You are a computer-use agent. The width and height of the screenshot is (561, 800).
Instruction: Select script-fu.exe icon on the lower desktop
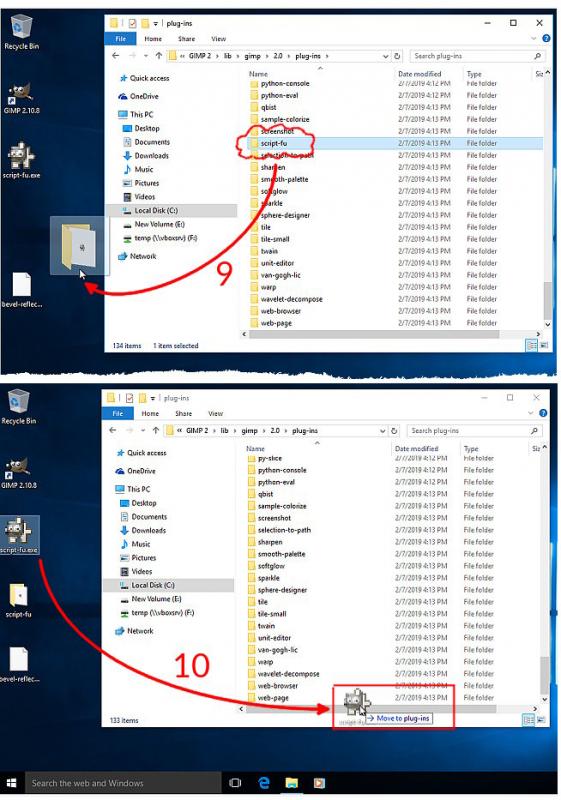click(x=19, y=535)
